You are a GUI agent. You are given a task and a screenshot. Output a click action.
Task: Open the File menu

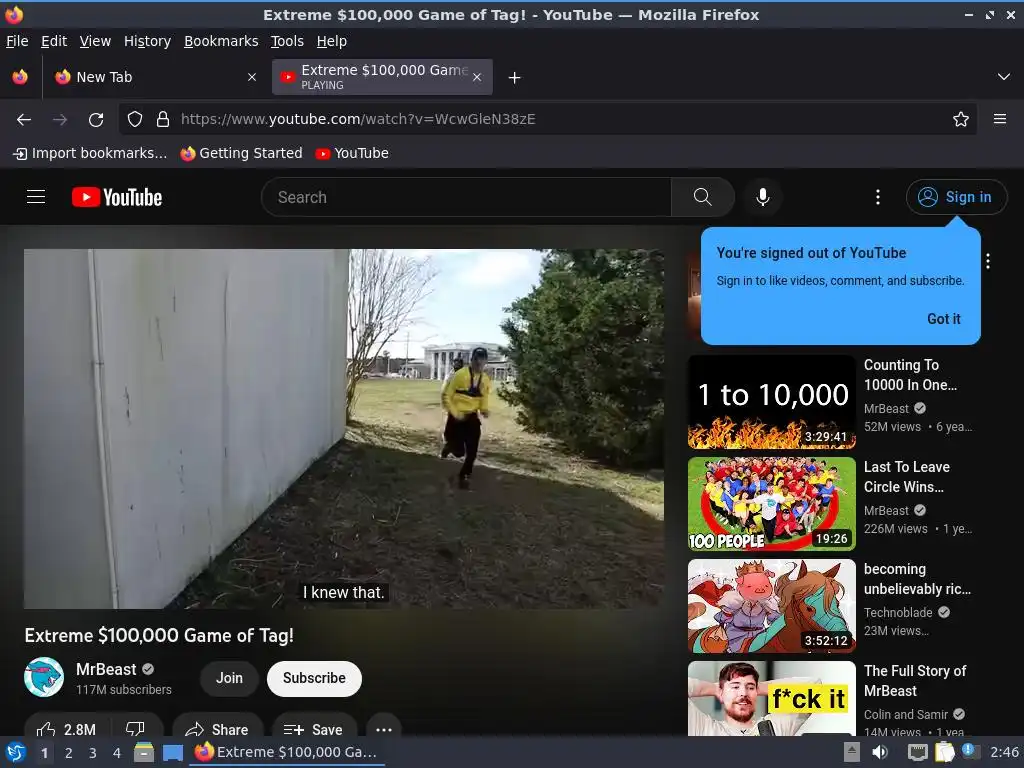click(17, 41)
